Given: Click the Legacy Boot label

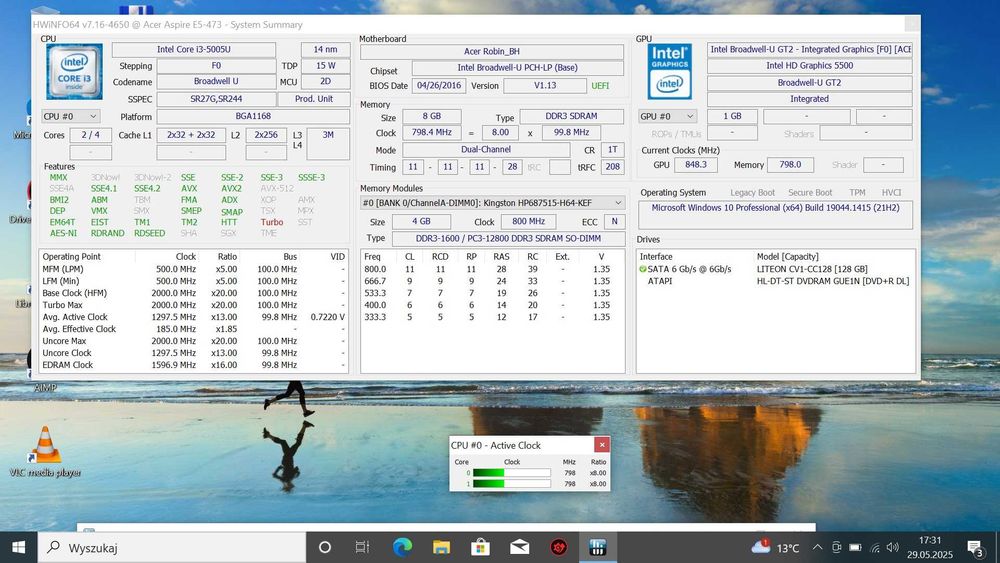Looking at the screenshot, I should coord(753,193).
